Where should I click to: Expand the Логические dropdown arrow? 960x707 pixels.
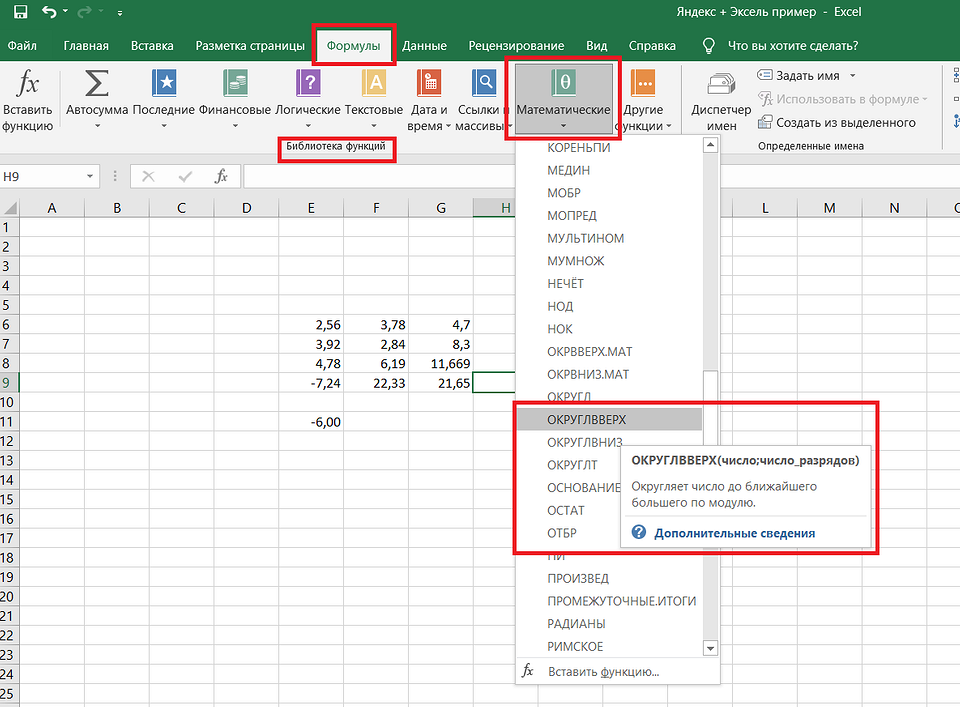(308, 126)
